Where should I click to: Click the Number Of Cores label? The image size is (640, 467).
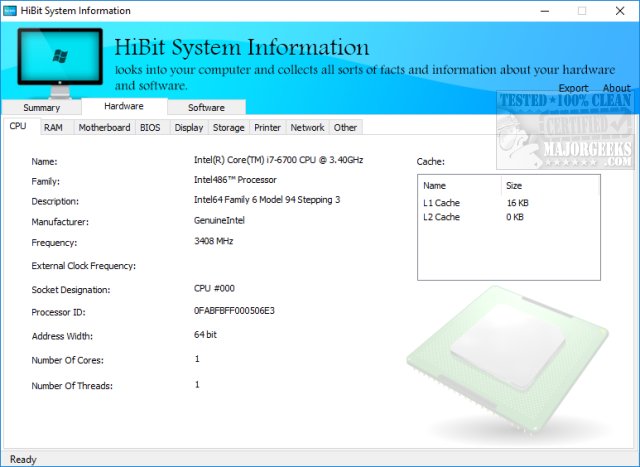(x=68, y=360)
